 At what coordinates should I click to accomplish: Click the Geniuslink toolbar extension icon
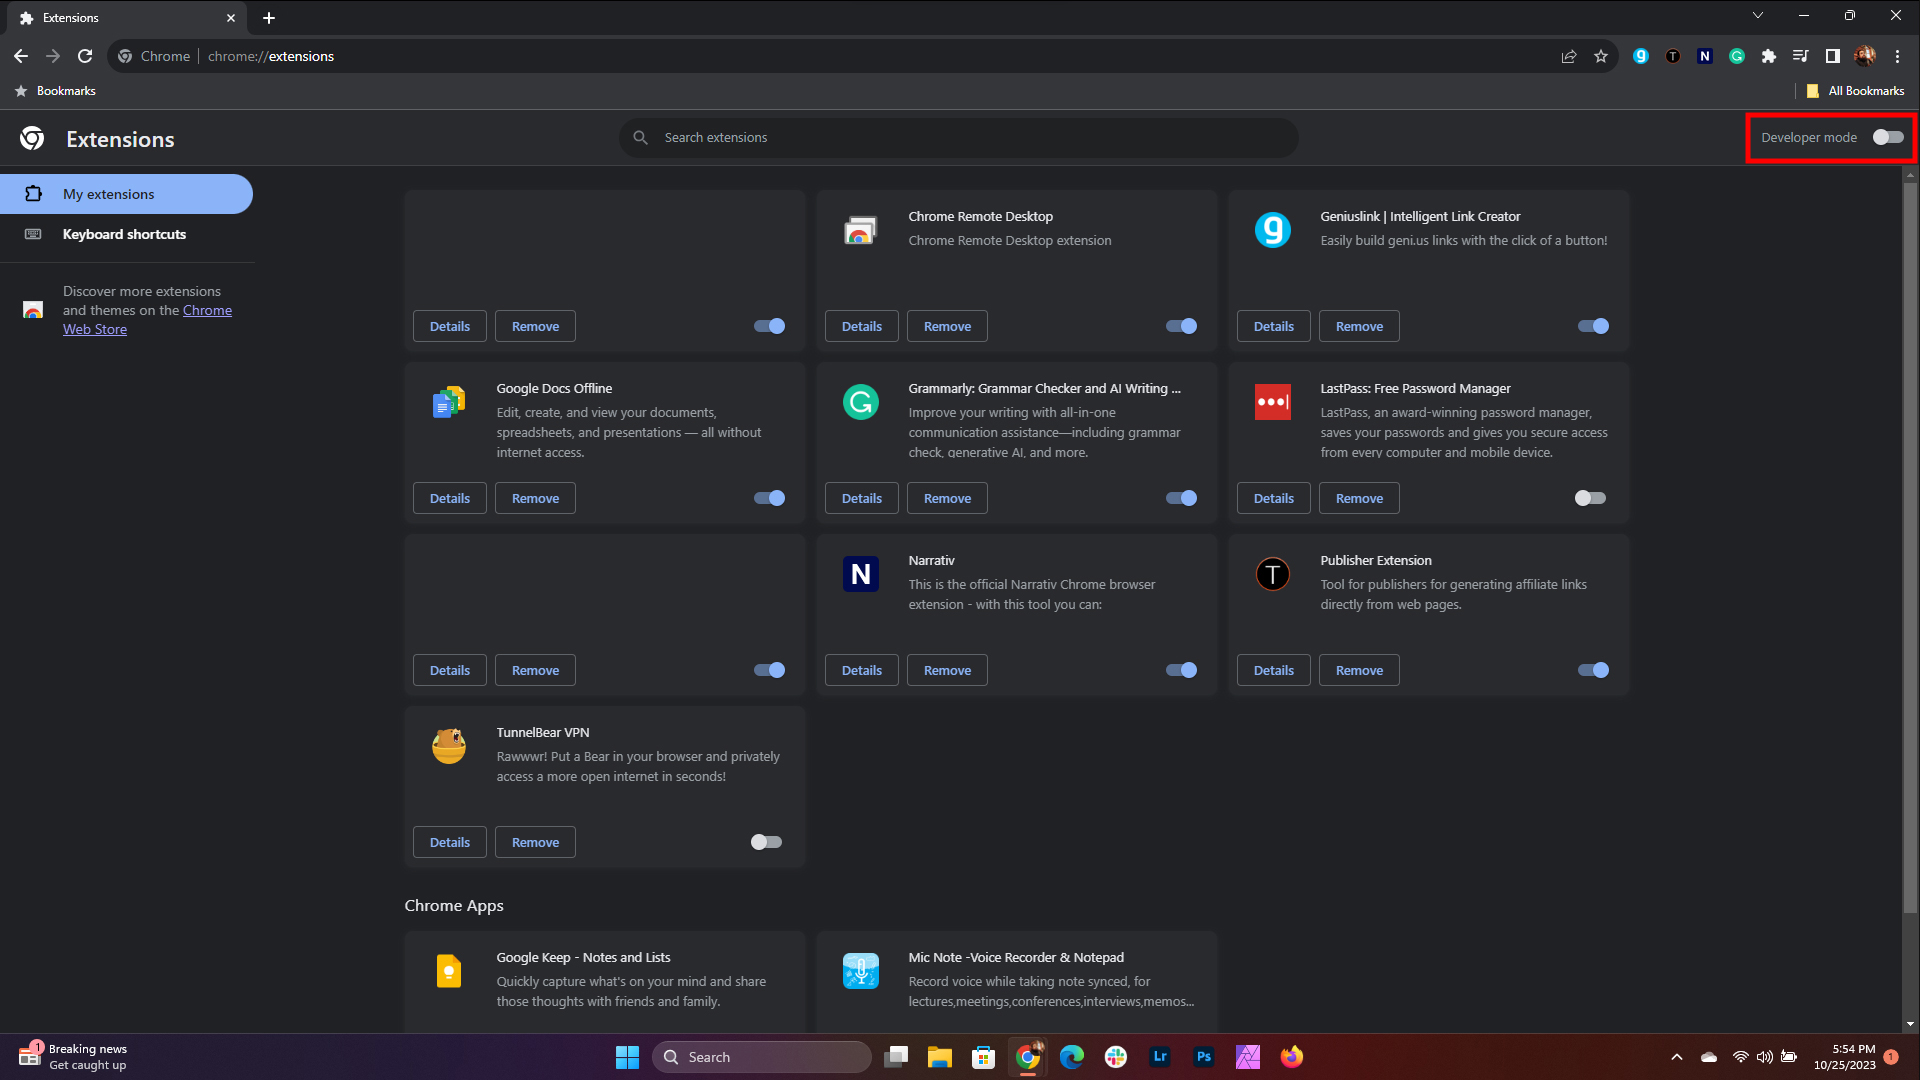point(1641,56)
